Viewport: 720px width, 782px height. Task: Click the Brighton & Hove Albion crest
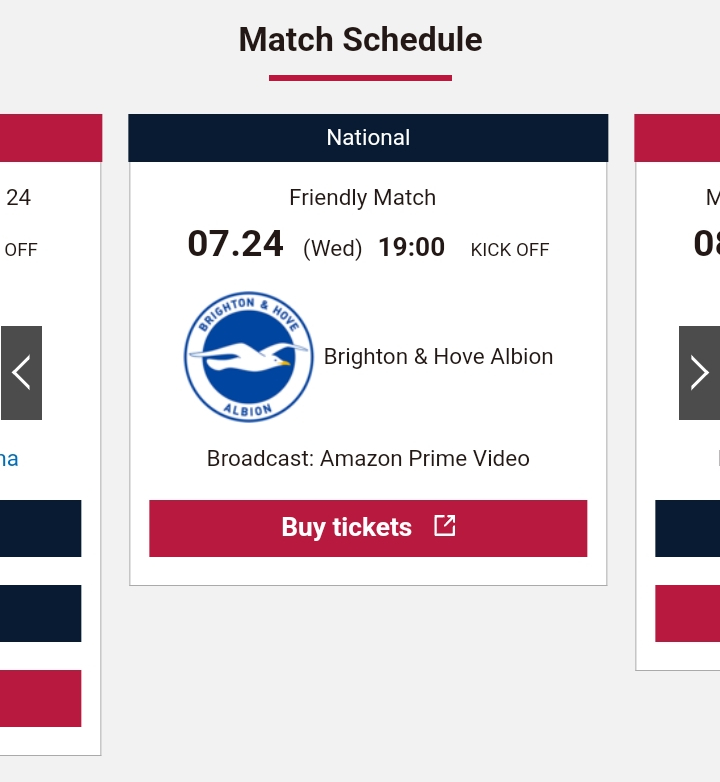pos(248,357)
